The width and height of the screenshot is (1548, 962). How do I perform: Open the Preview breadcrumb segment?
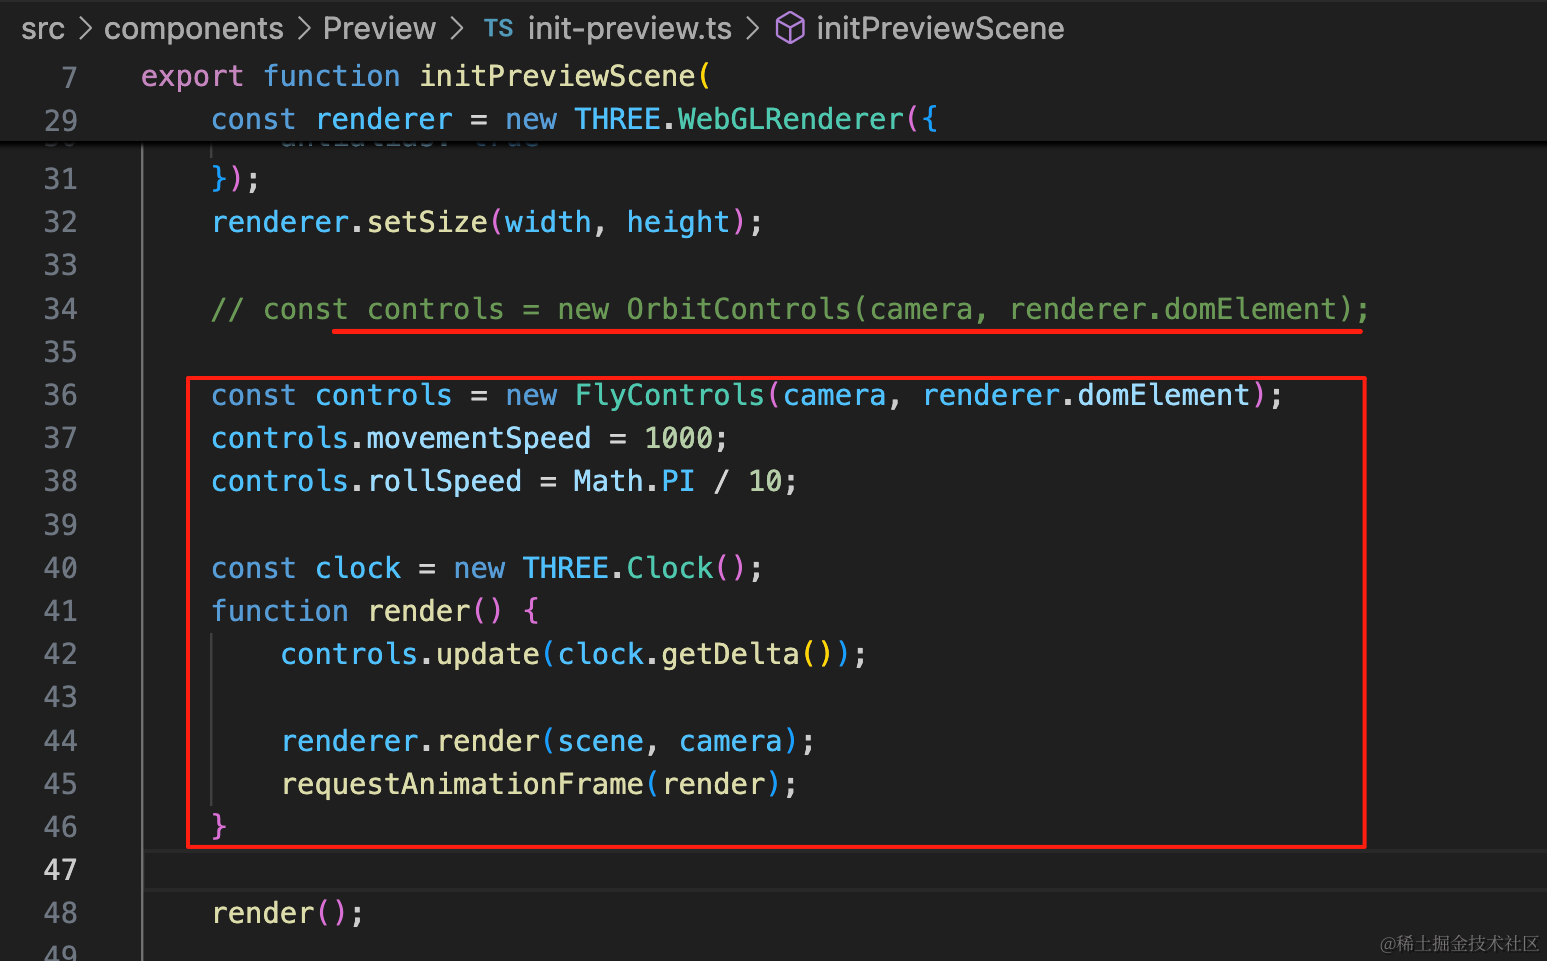pos(379,29)
